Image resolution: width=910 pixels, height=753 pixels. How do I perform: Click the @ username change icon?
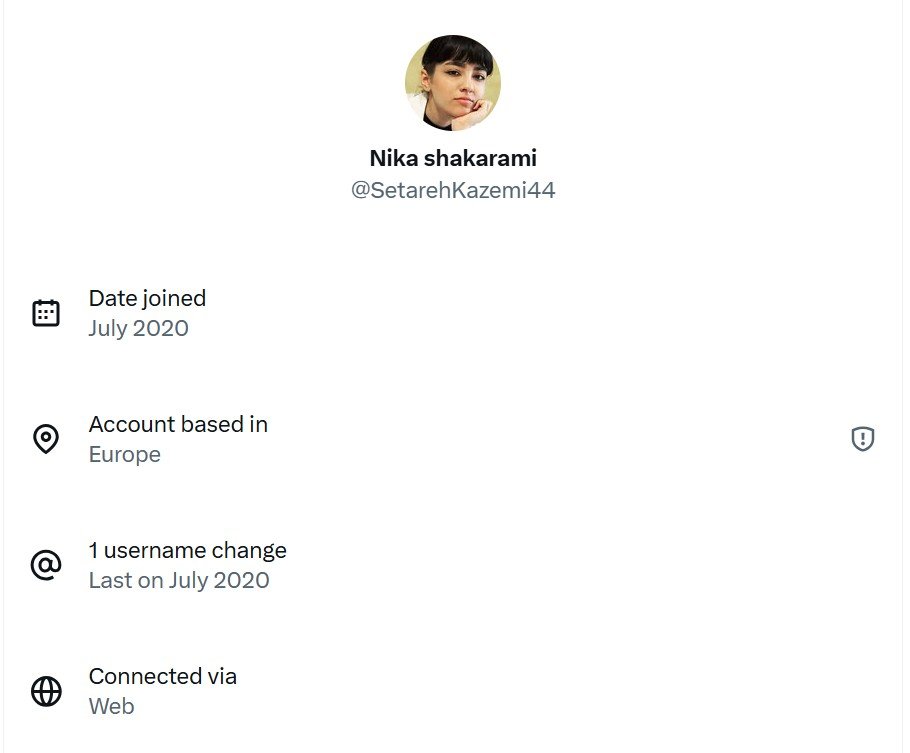[x=46, y=565]
